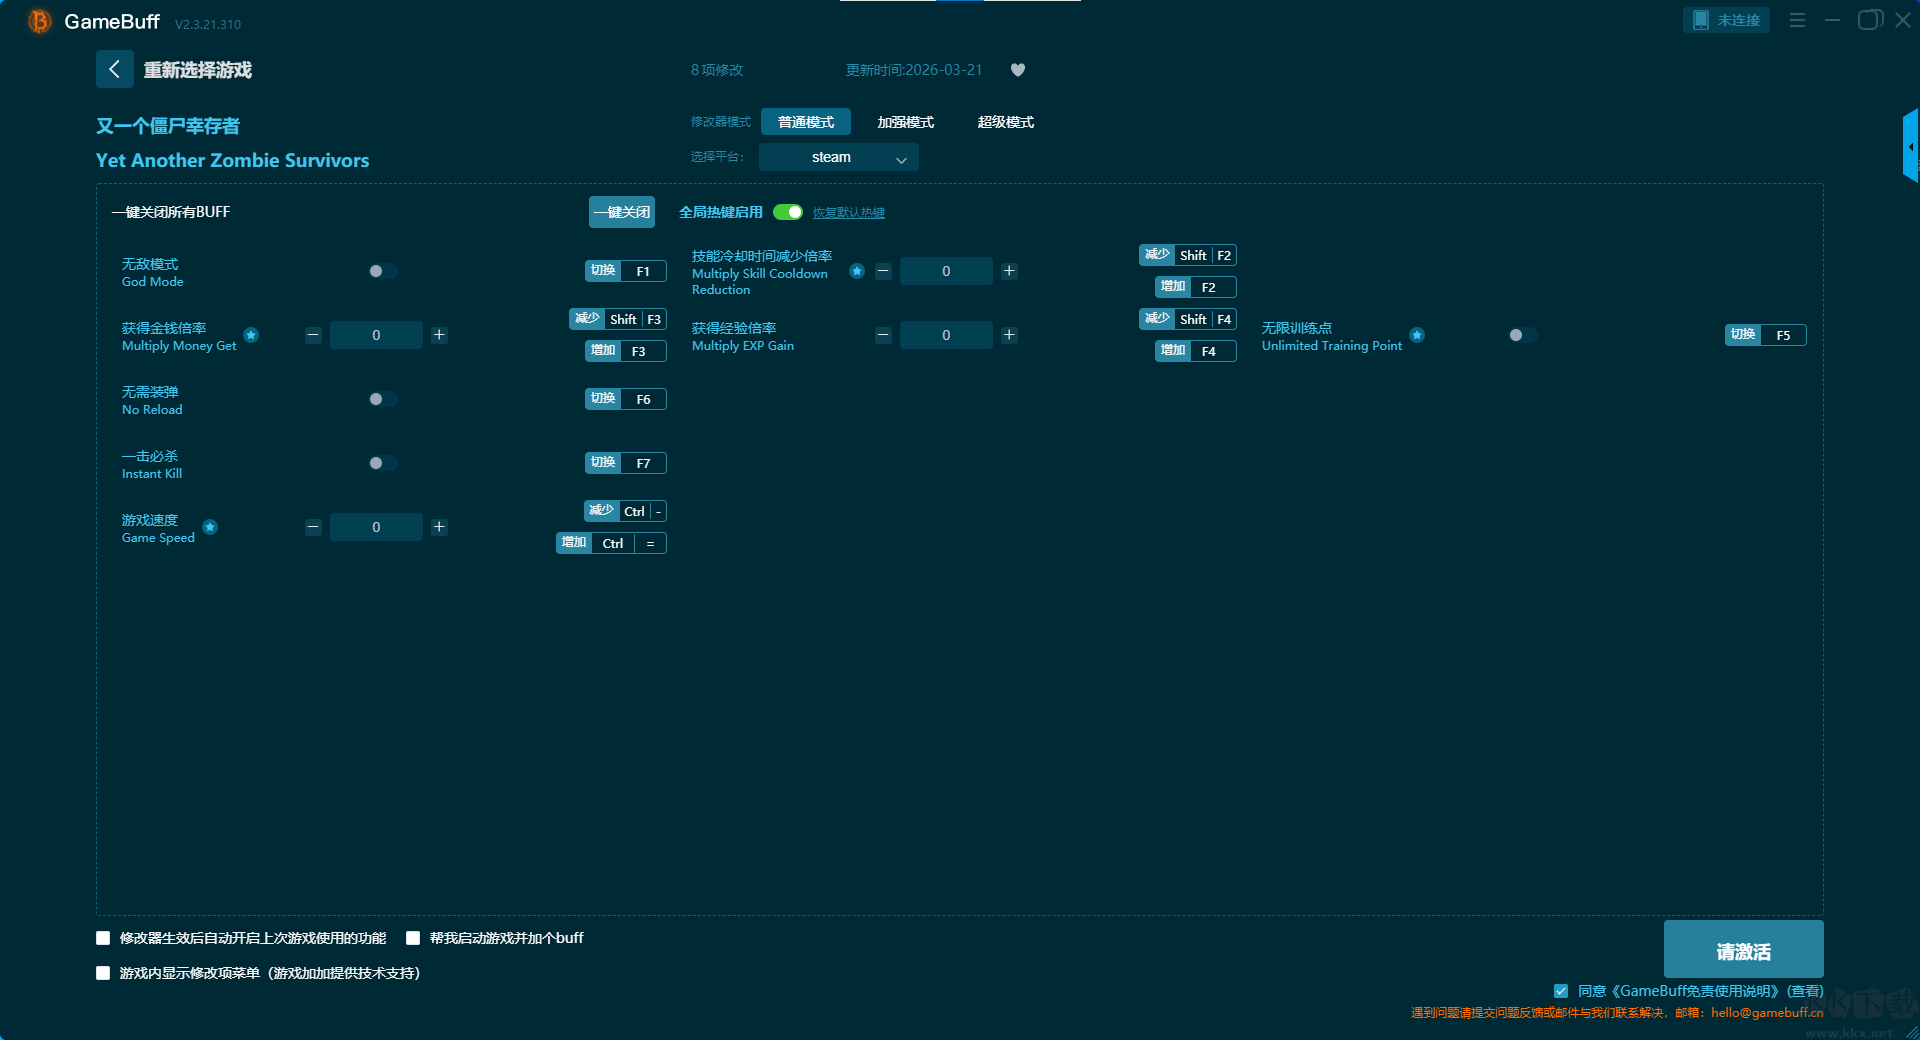Open the hamburger menu in title bar
This screenshot has height=1040, width=1920.
click(1797, 20)
